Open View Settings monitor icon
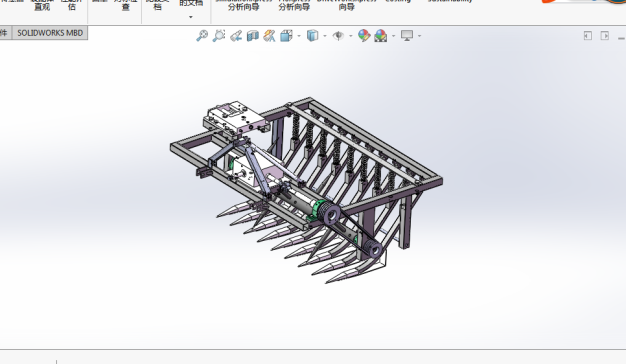The image size is (626, 364). pyautogui.click(x=407, y=36)
